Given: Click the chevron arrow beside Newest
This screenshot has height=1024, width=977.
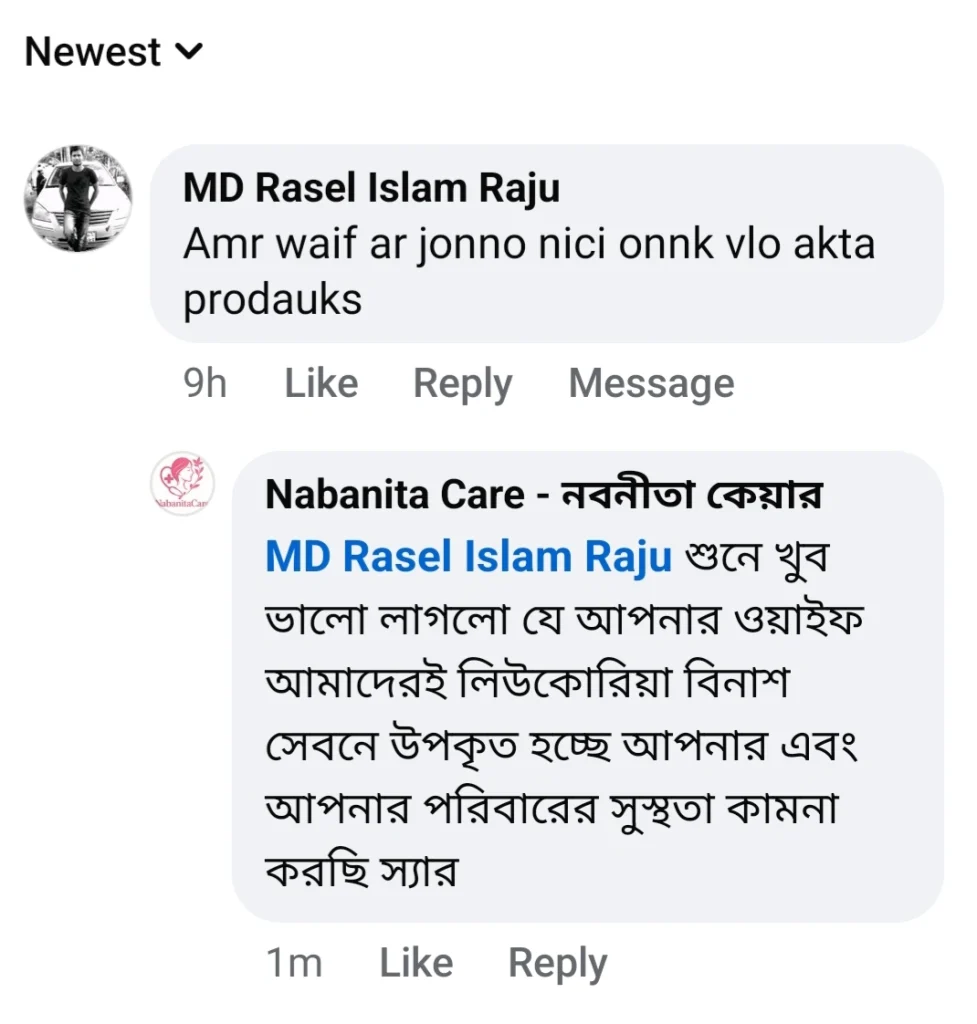Looking at the screenshot, I should pyautogui.click(x=189, y=51).
